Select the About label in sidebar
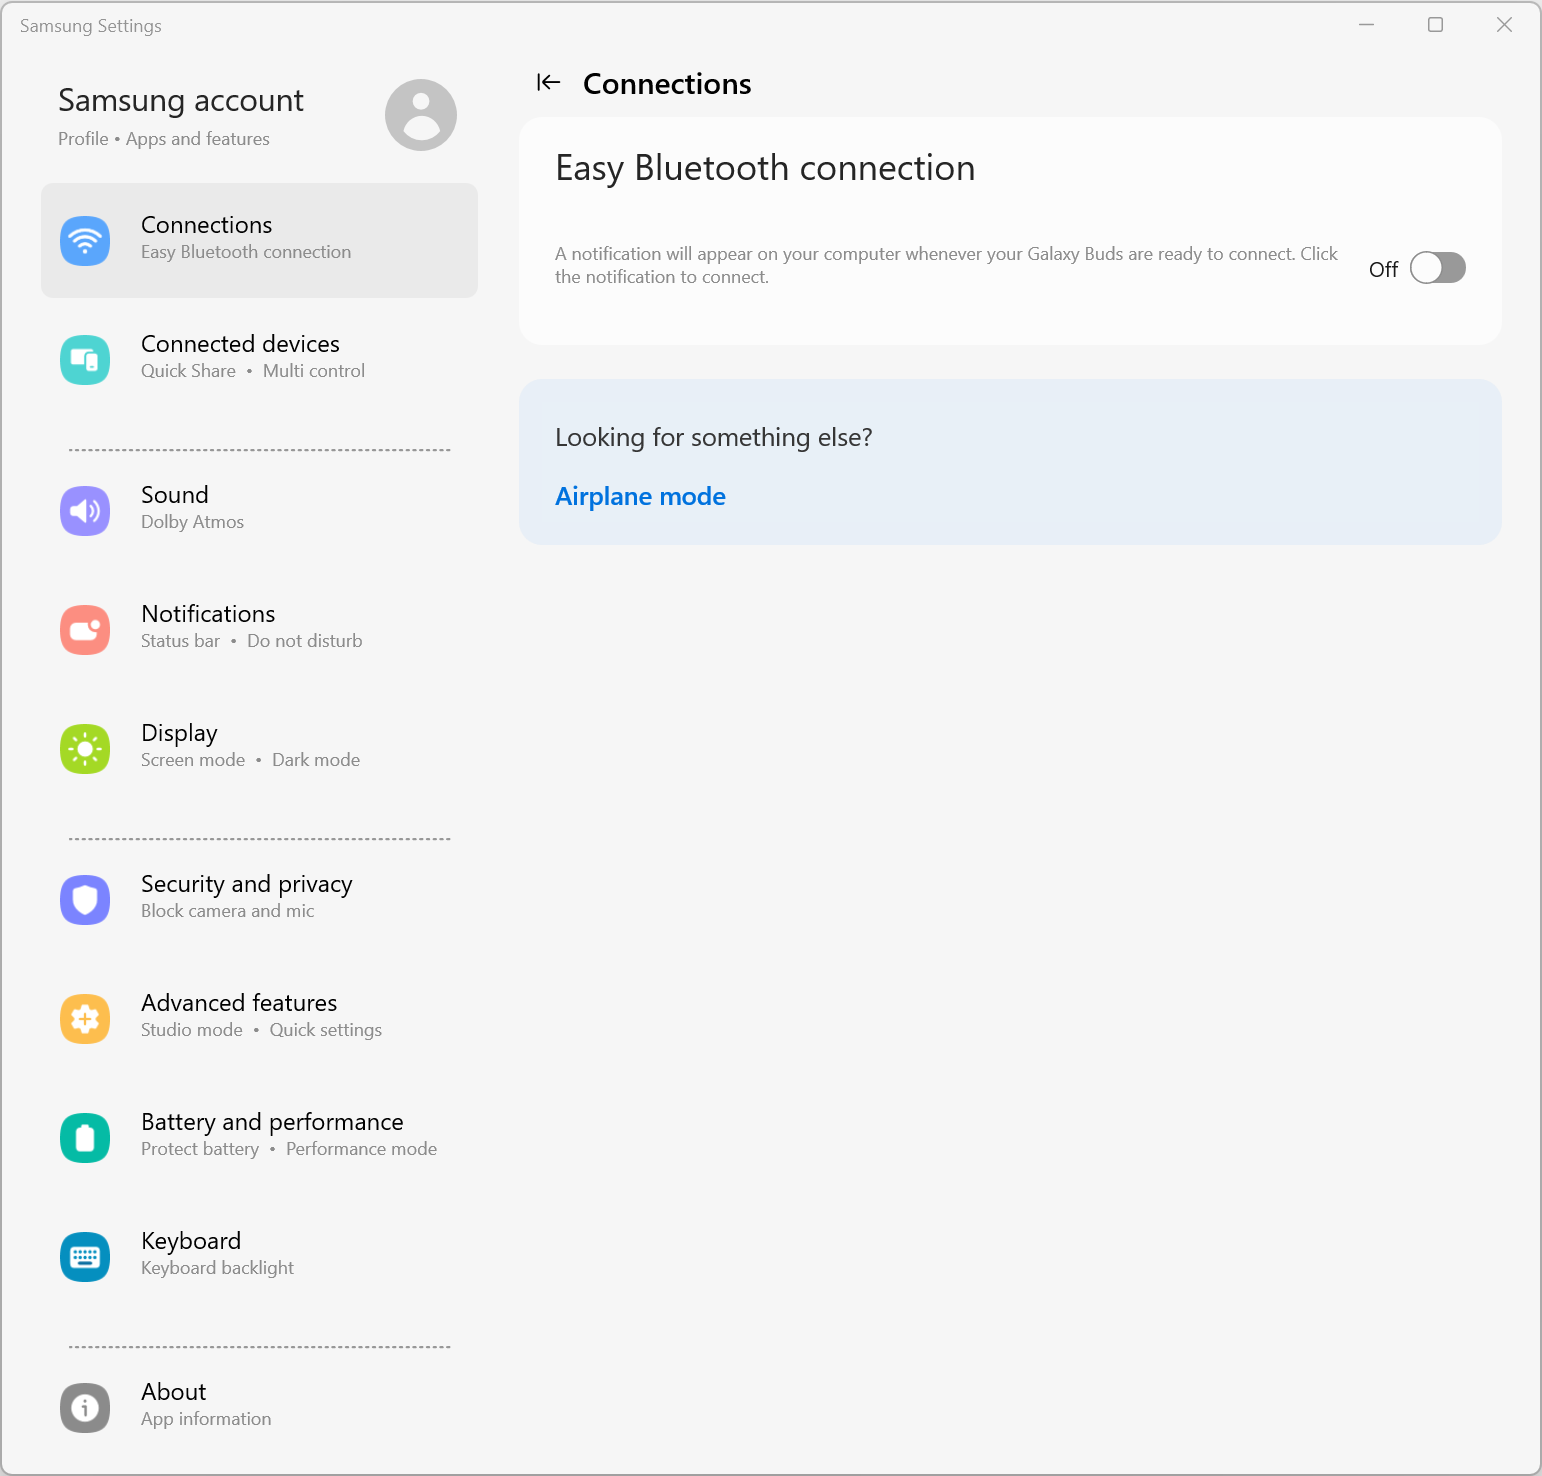 click(174, 1392)
